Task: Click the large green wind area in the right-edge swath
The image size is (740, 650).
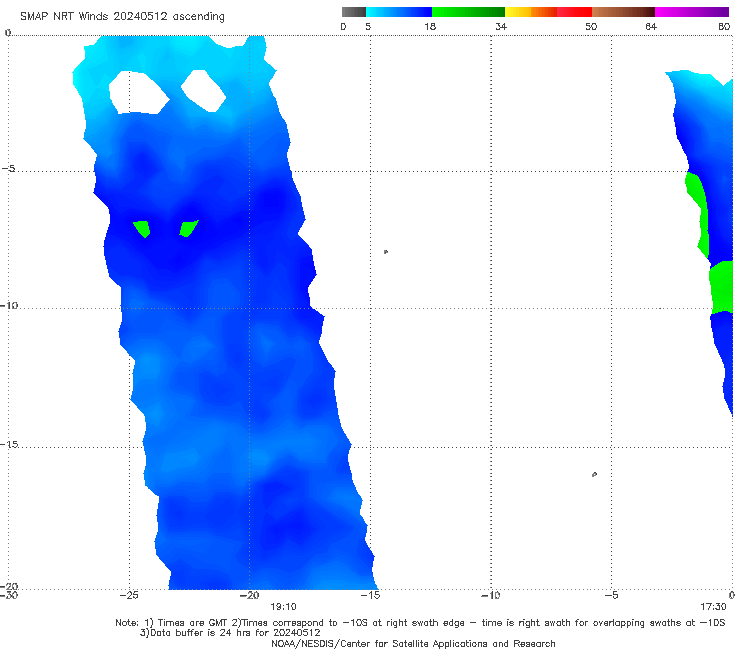Action: pyautogui.click(x=722, y=287)
